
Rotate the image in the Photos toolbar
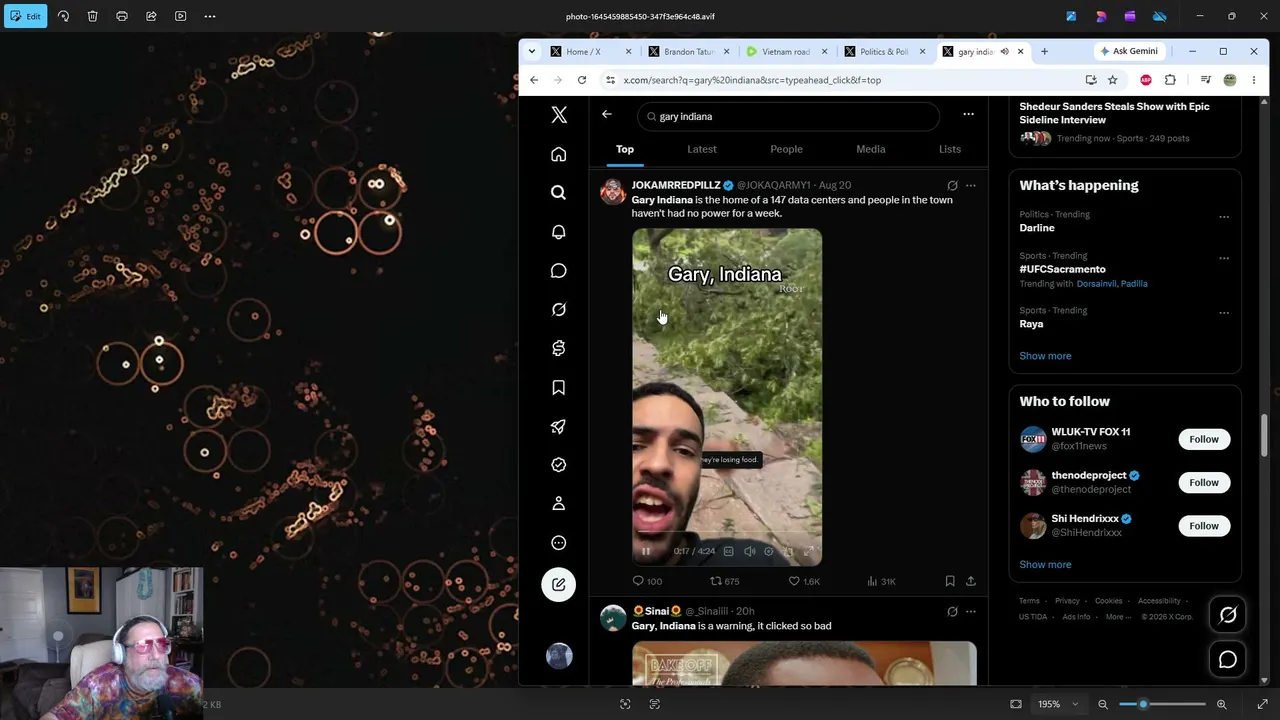coord(63,16)
